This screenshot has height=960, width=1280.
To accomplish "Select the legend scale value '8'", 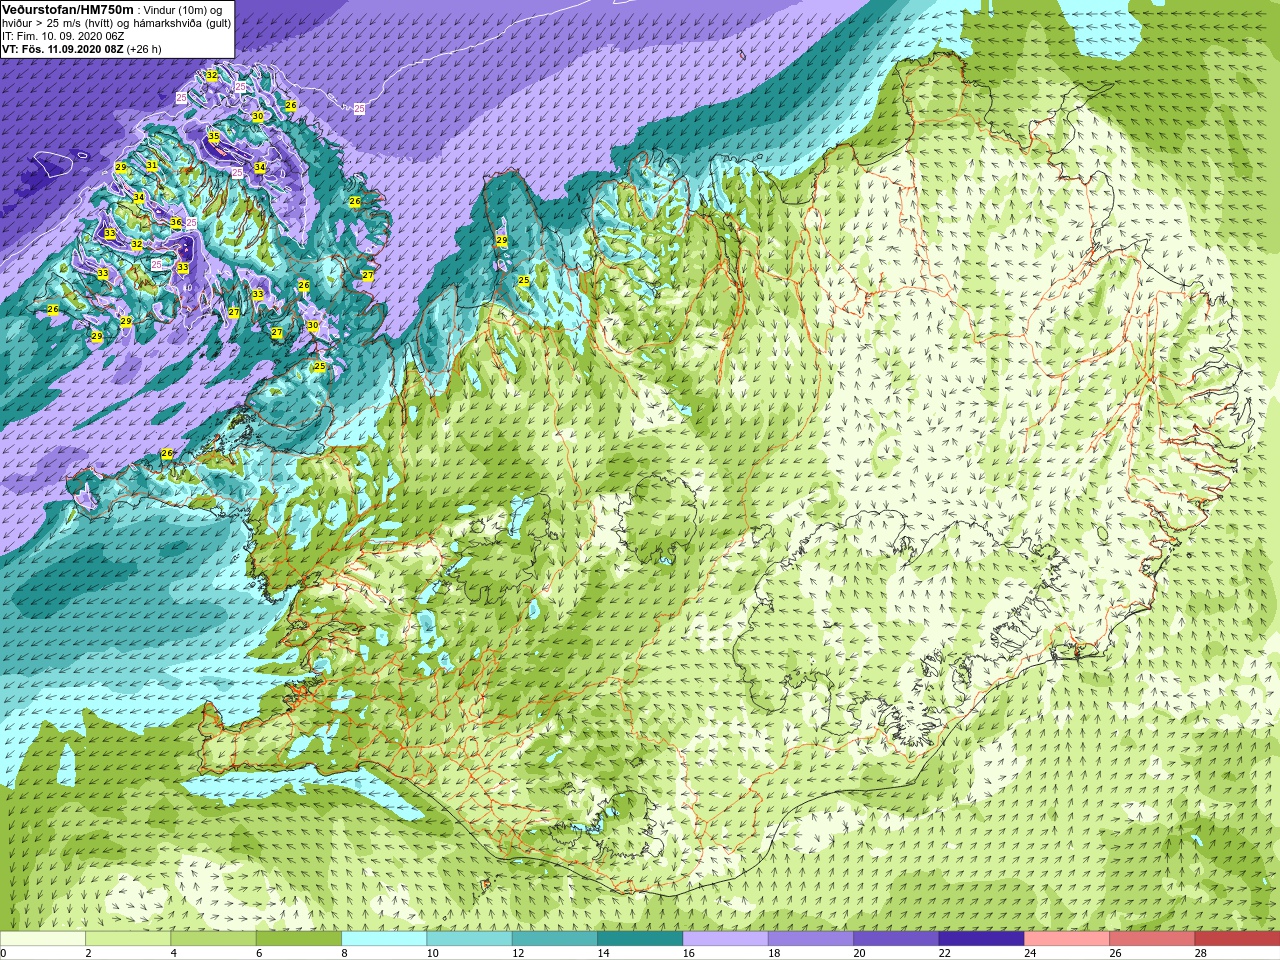I will [x=345, y=953].
